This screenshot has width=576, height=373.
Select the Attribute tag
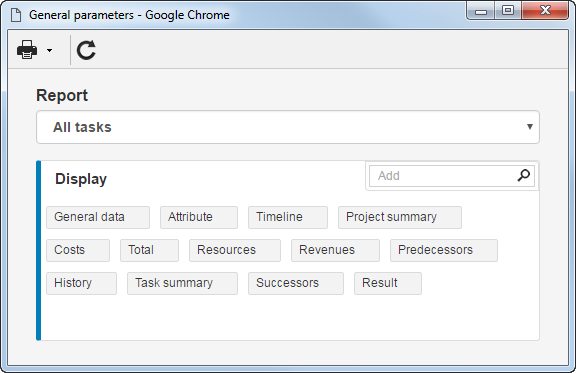pos(199,217)
